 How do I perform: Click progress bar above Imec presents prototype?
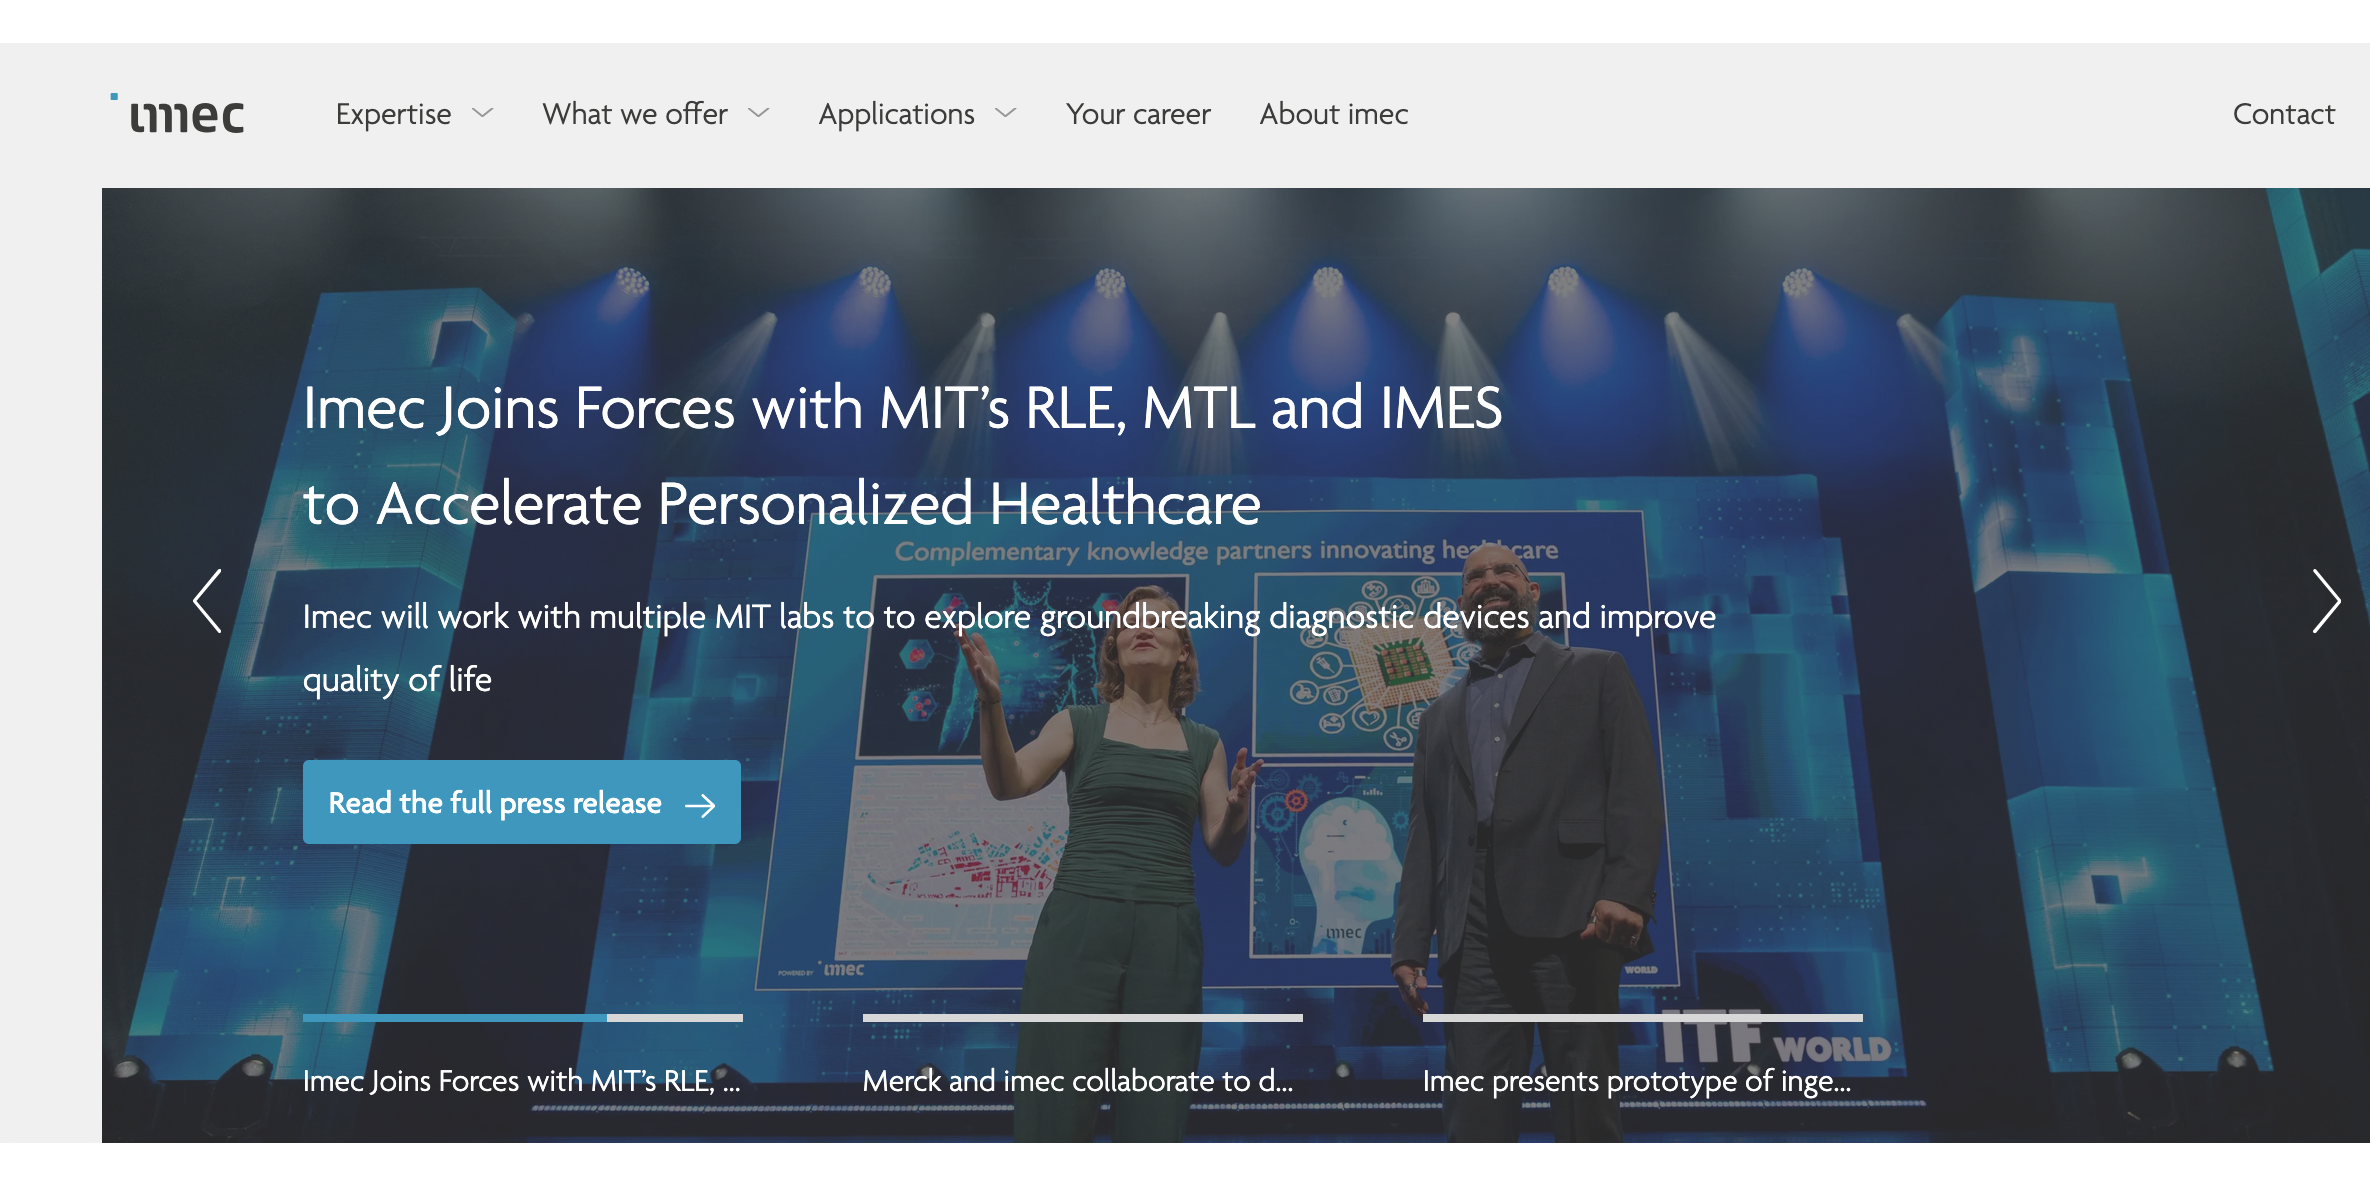tap(1643, 1017)
